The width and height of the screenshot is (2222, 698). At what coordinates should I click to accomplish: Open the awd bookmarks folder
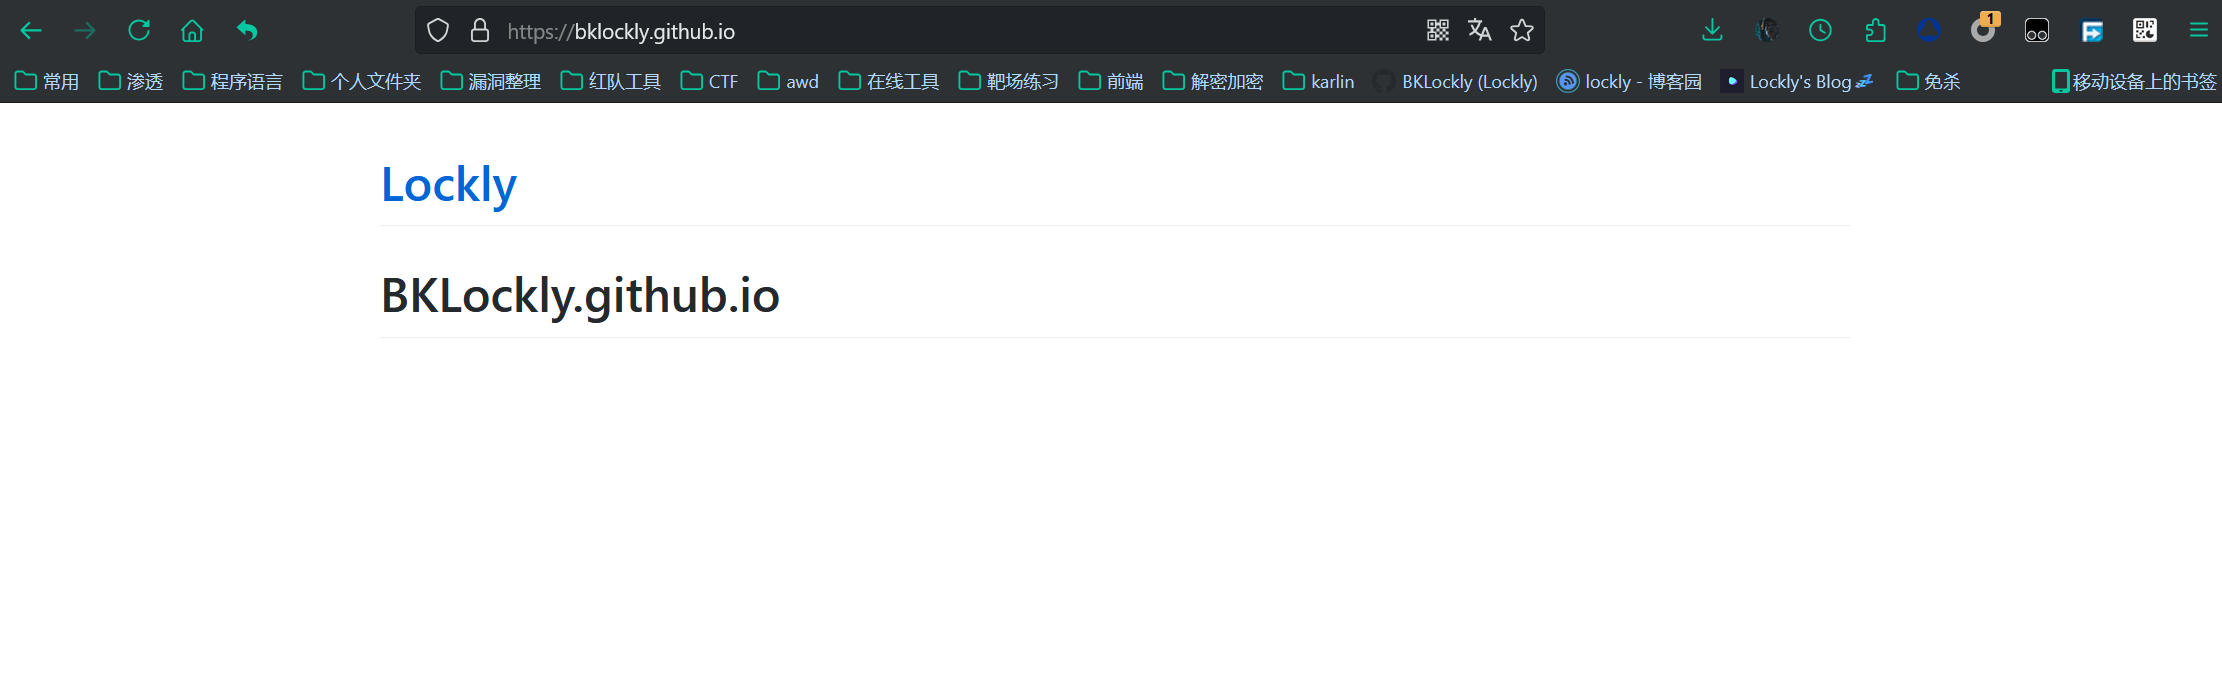pos(788,81)
